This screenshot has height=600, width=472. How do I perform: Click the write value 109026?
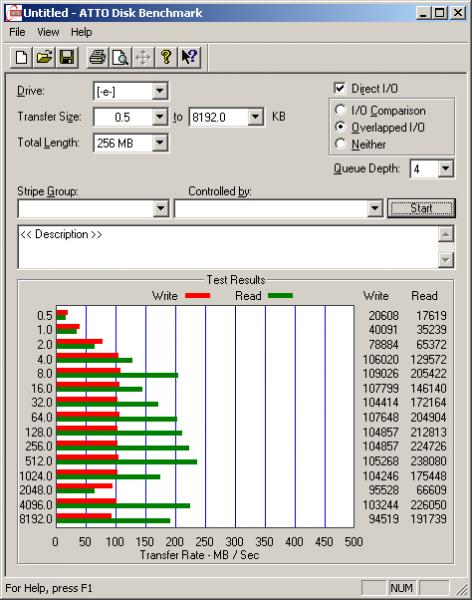pyautogui.click(x=381, y=373)
